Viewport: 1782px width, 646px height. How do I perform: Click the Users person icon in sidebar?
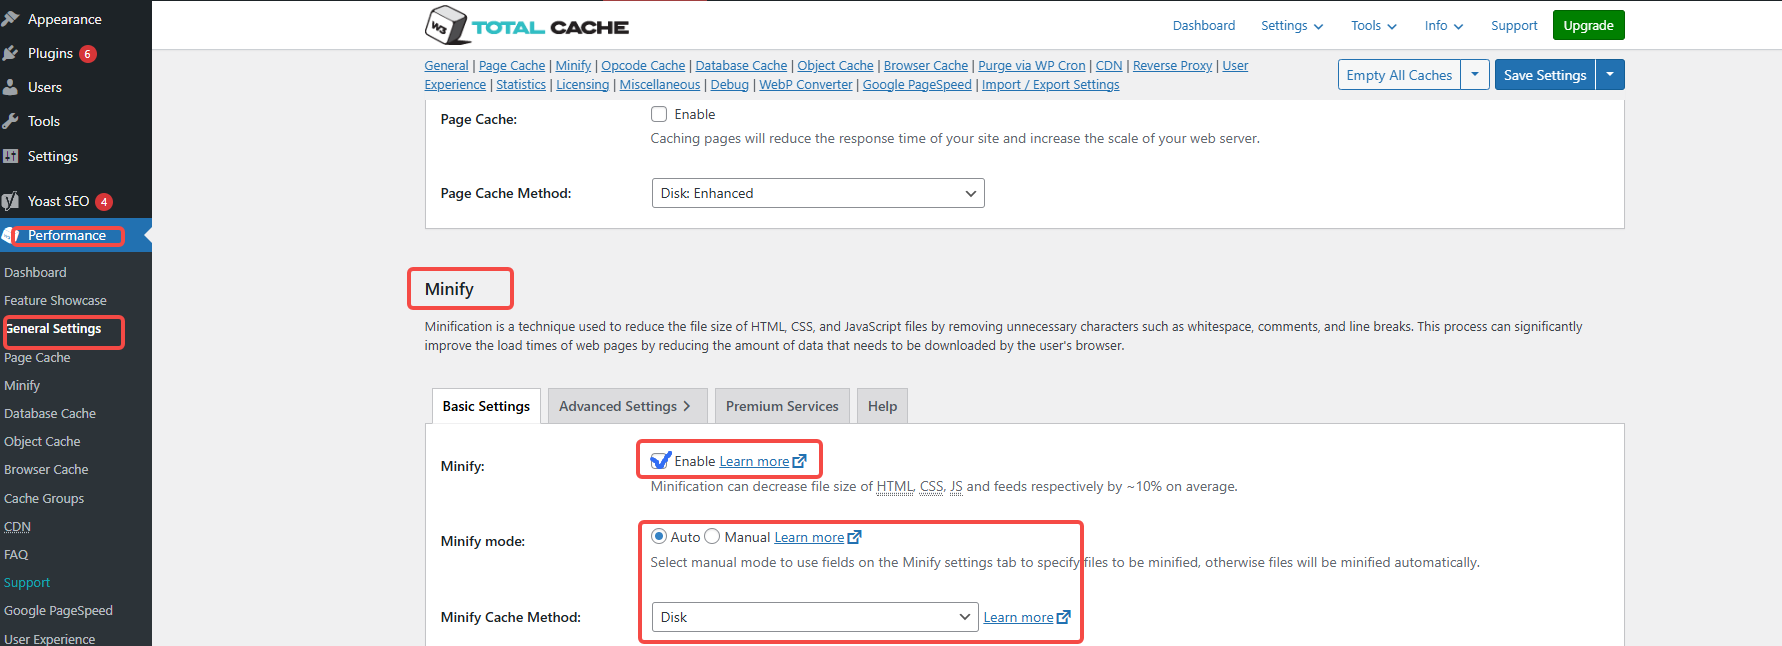pyautogui.click(x=11, y=87)
